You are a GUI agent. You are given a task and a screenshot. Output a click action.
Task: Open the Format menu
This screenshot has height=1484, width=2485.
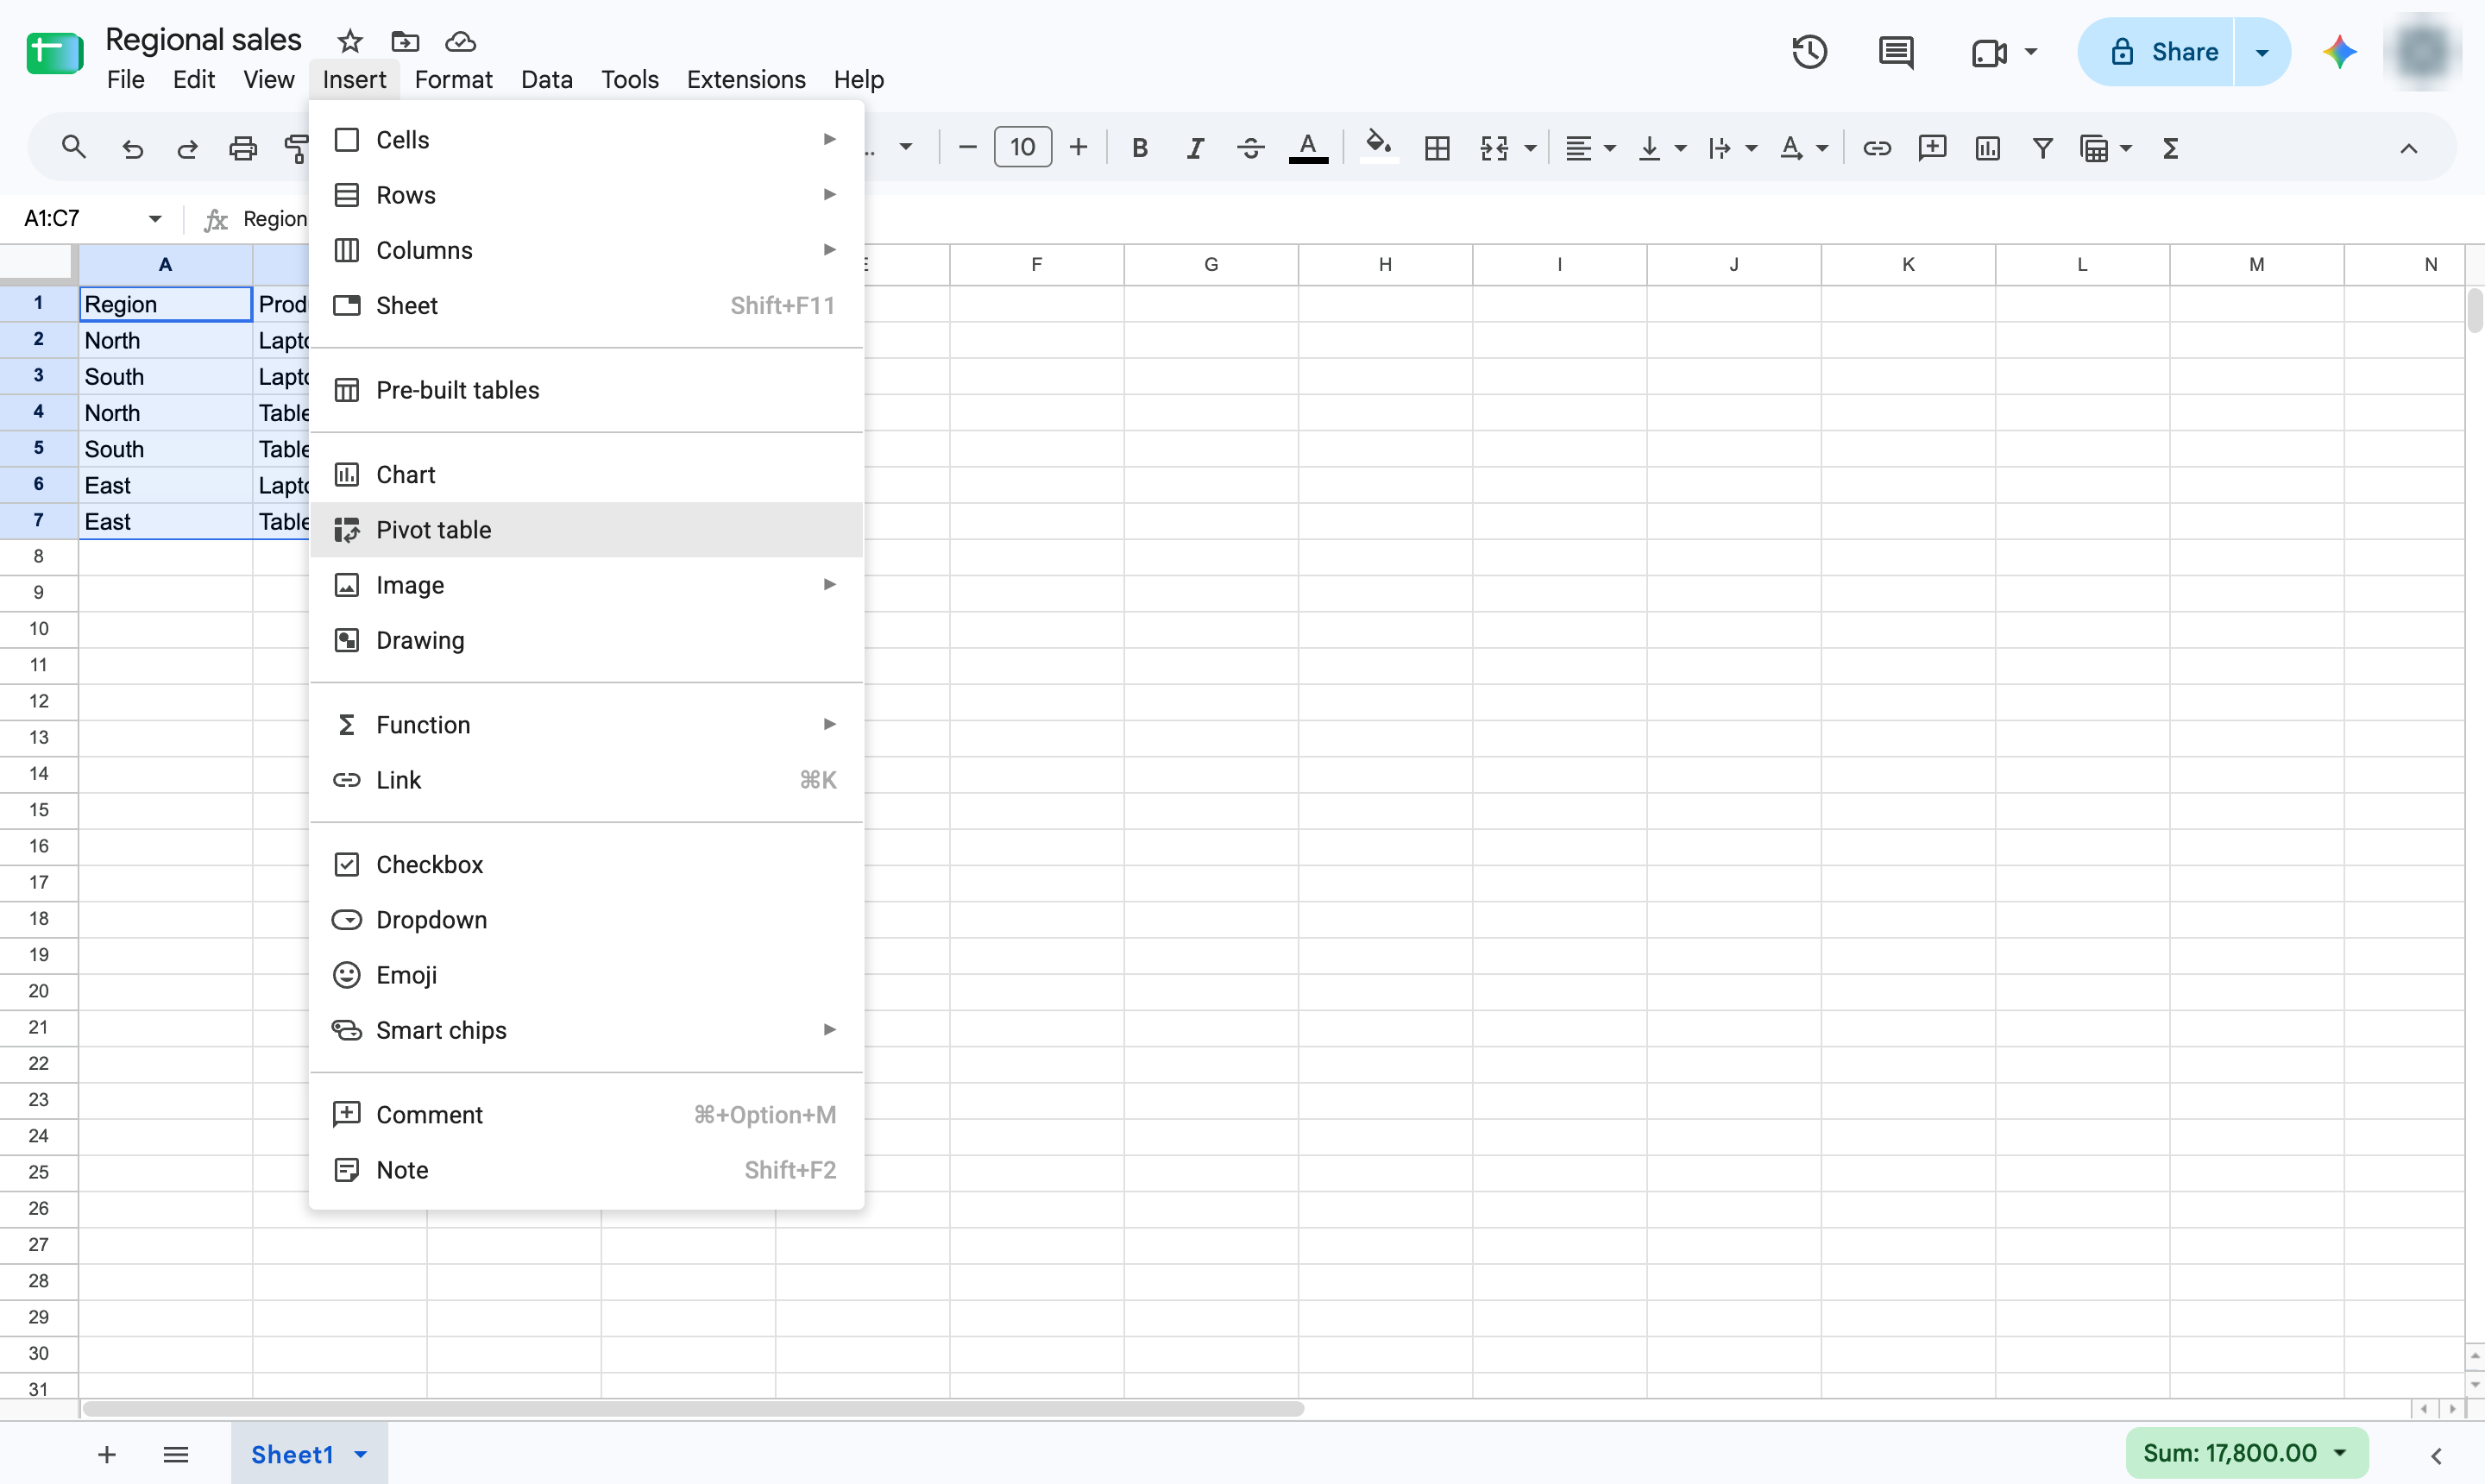453,79
